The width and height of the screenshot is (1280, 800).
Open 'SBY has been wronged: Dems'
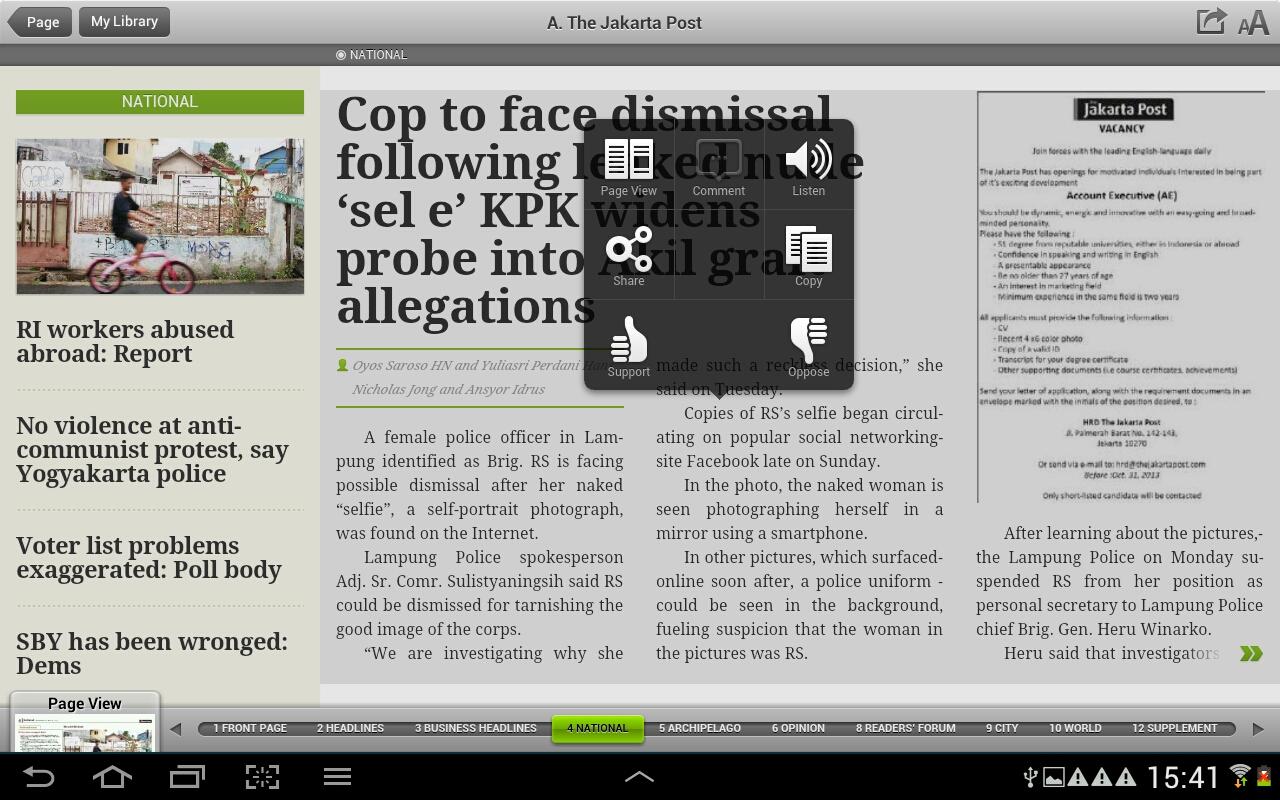[x=152, y=654]
